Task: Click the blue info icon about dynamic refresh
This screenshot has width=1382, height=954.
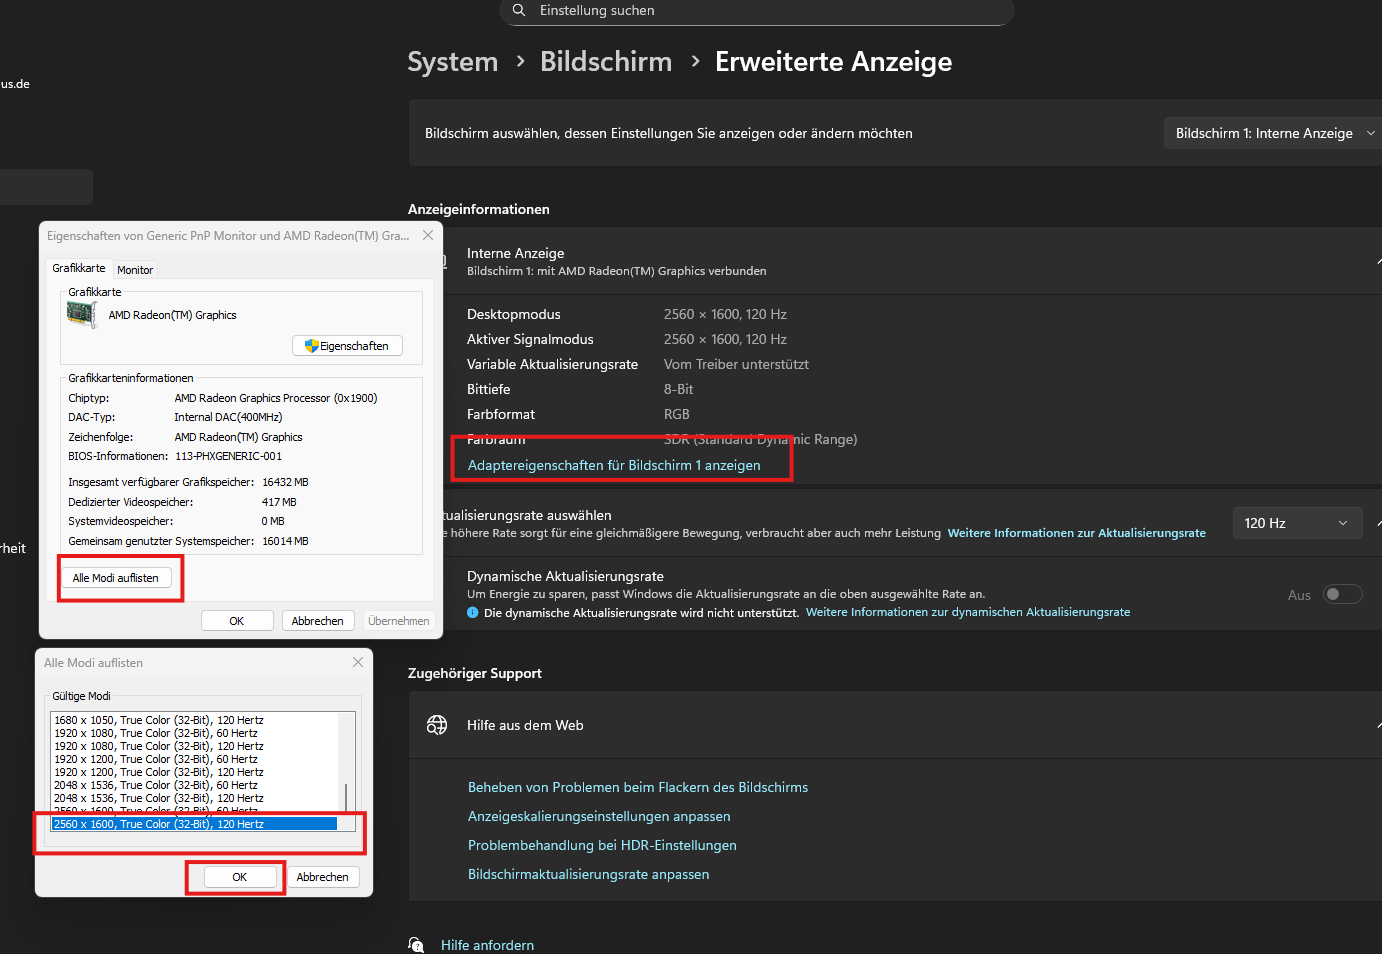Action: click(x=473, y=612)
